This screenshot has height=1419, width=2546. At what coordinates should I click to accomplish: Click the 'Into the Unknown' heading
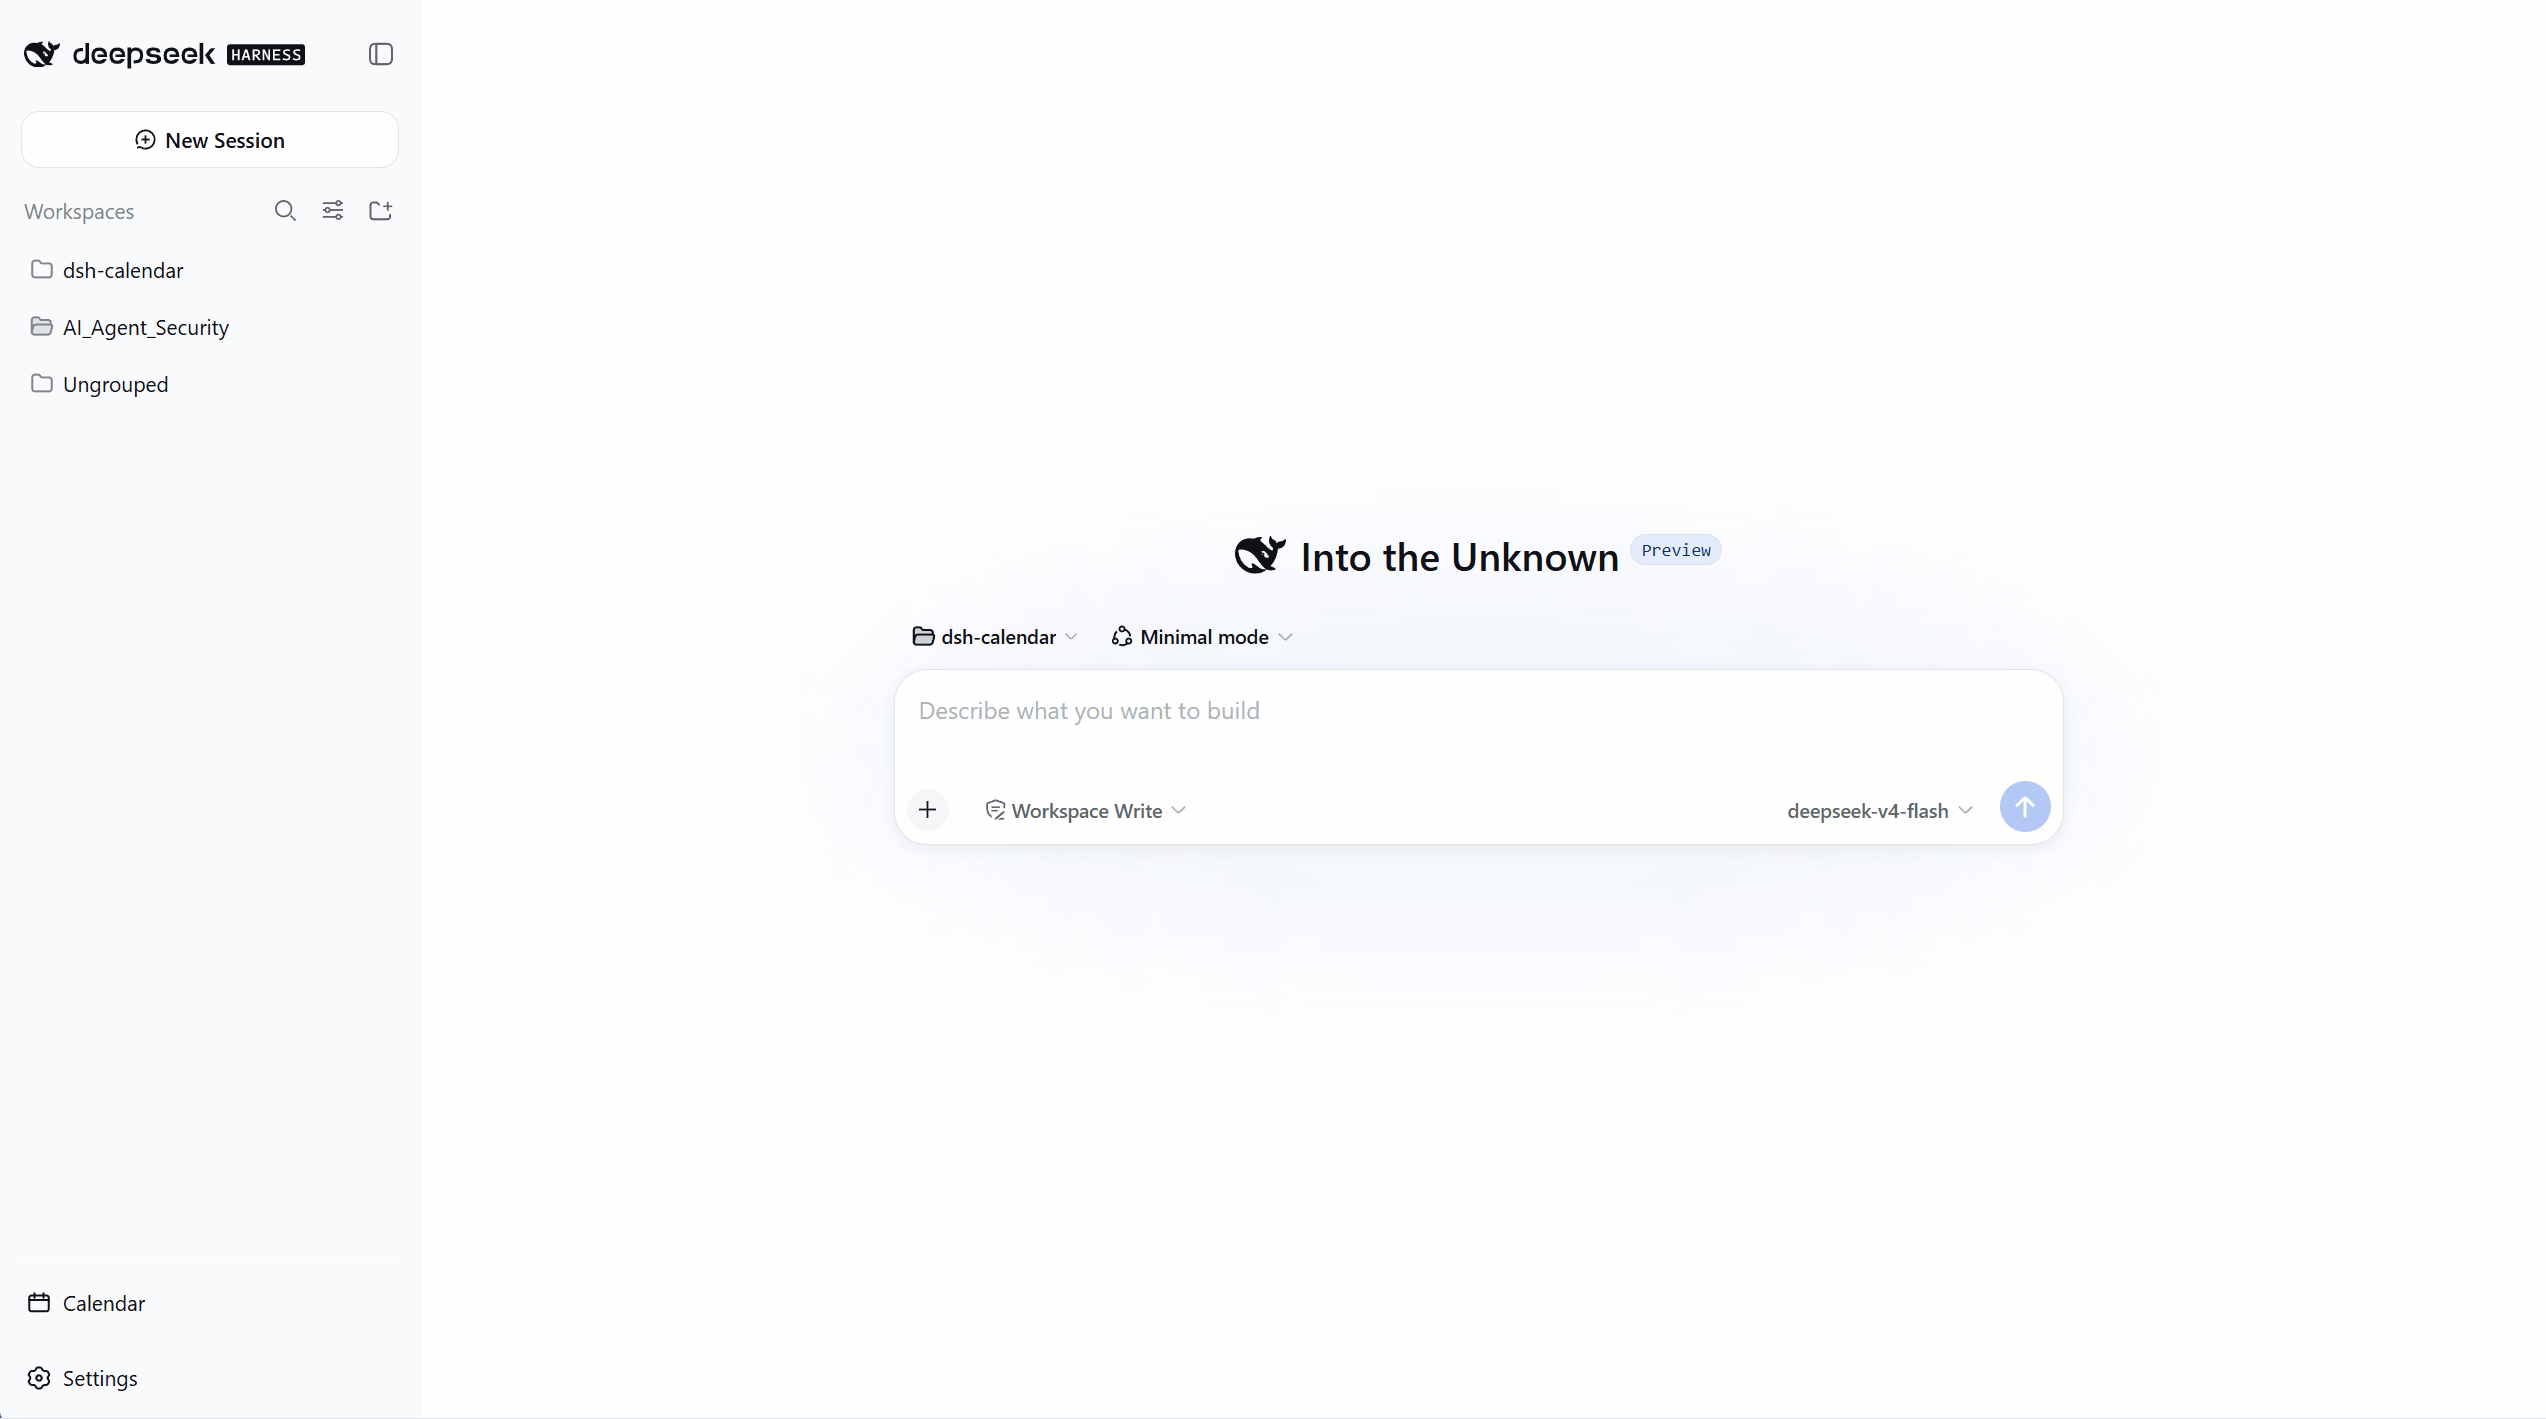click(1459, 557)
